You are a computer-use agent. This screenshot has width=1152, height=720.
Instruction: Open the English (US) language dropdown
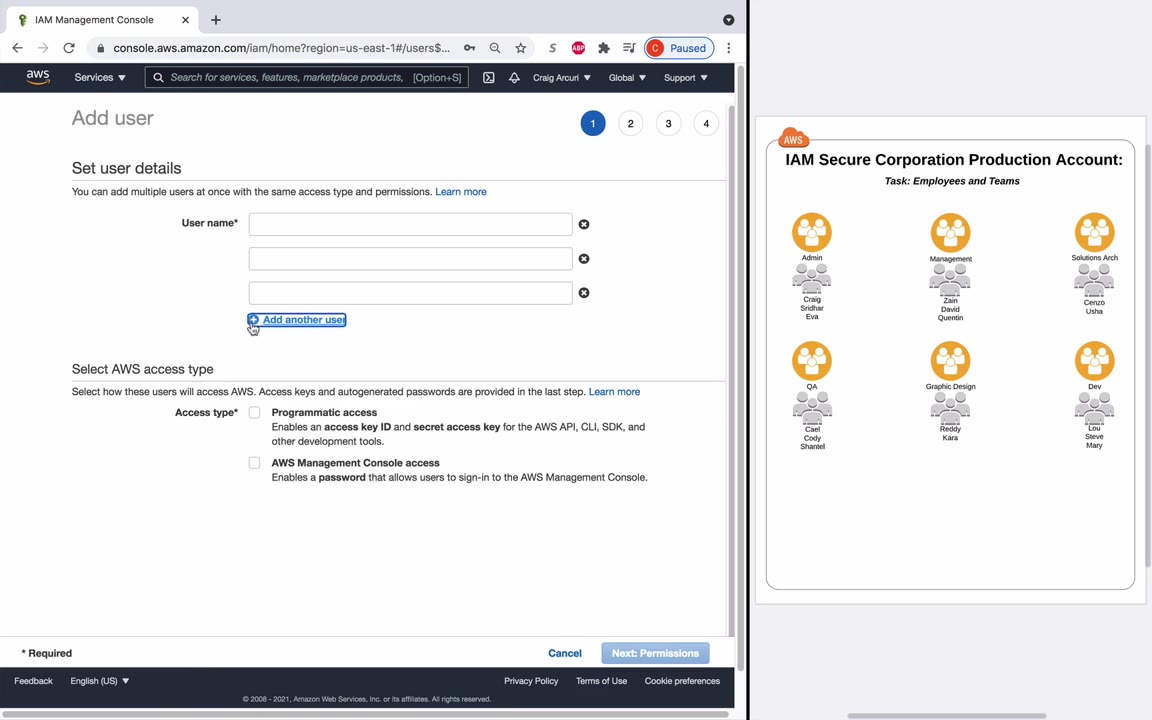click(x=100, y=681)
